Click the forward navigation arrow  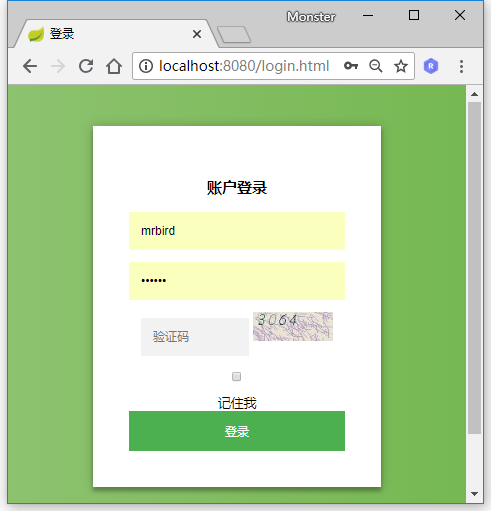pos(58,66)
